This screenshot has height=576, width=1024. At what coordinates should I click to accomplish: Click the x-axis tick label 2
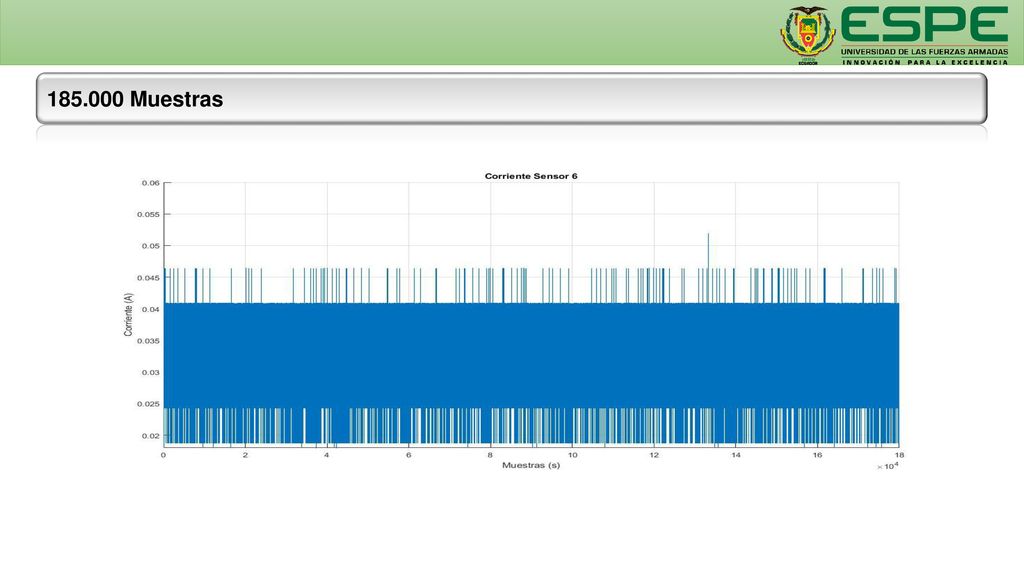[x=246, y=455]
